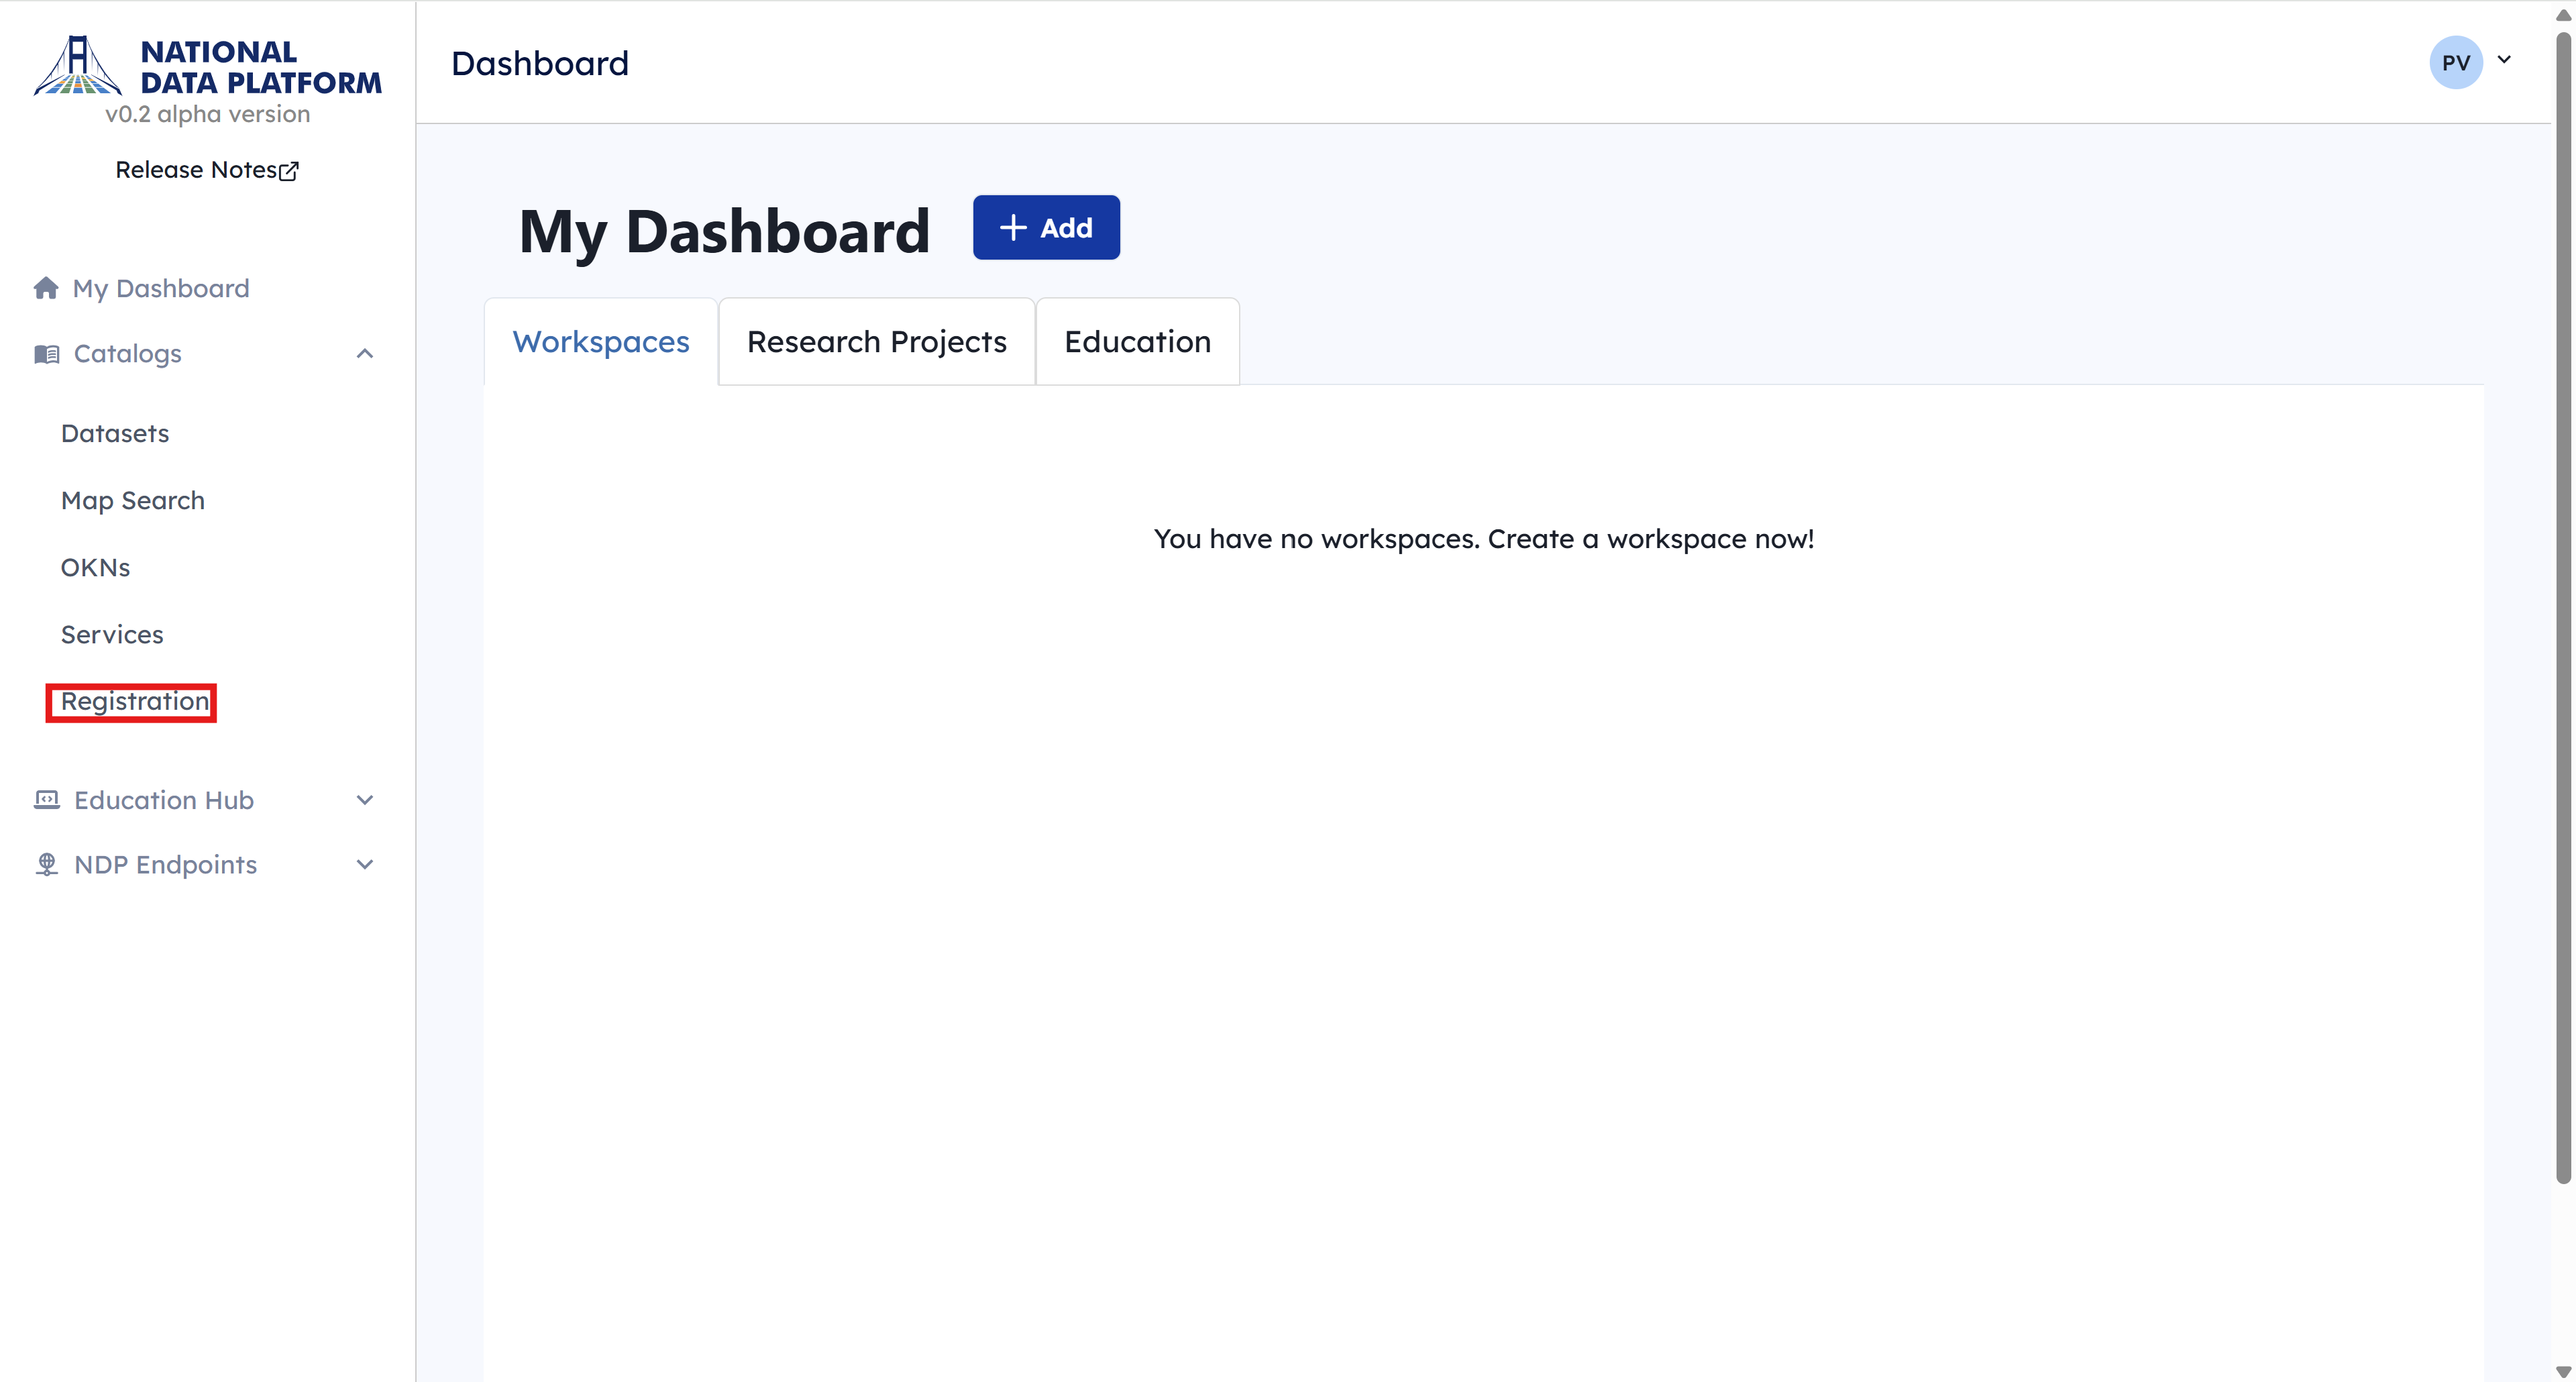Open the user account dropdown arrow

(2504, 60)
